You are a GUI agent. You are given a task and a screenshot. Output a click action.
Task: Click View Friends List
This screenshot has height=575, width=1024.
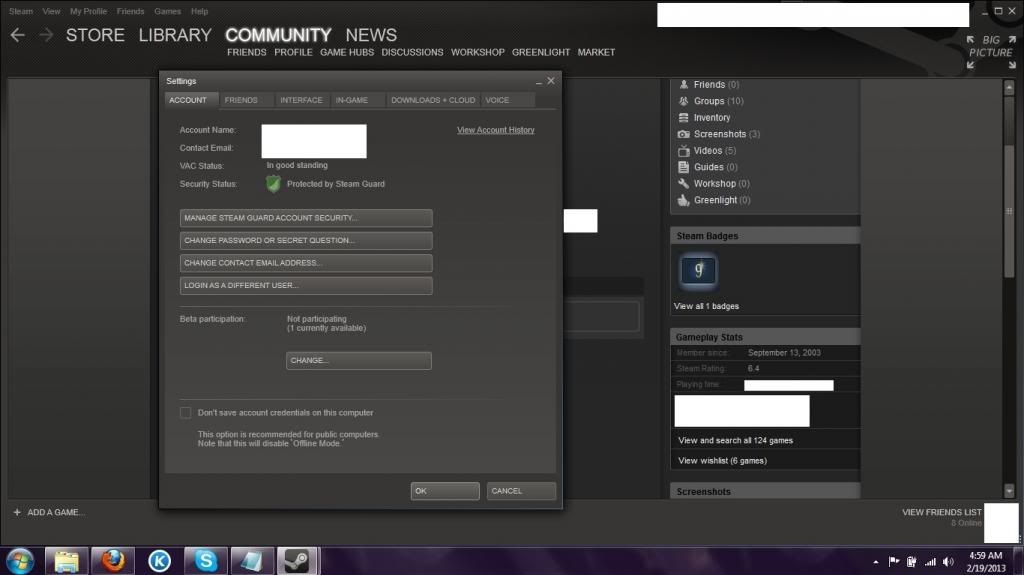[942, 512]
